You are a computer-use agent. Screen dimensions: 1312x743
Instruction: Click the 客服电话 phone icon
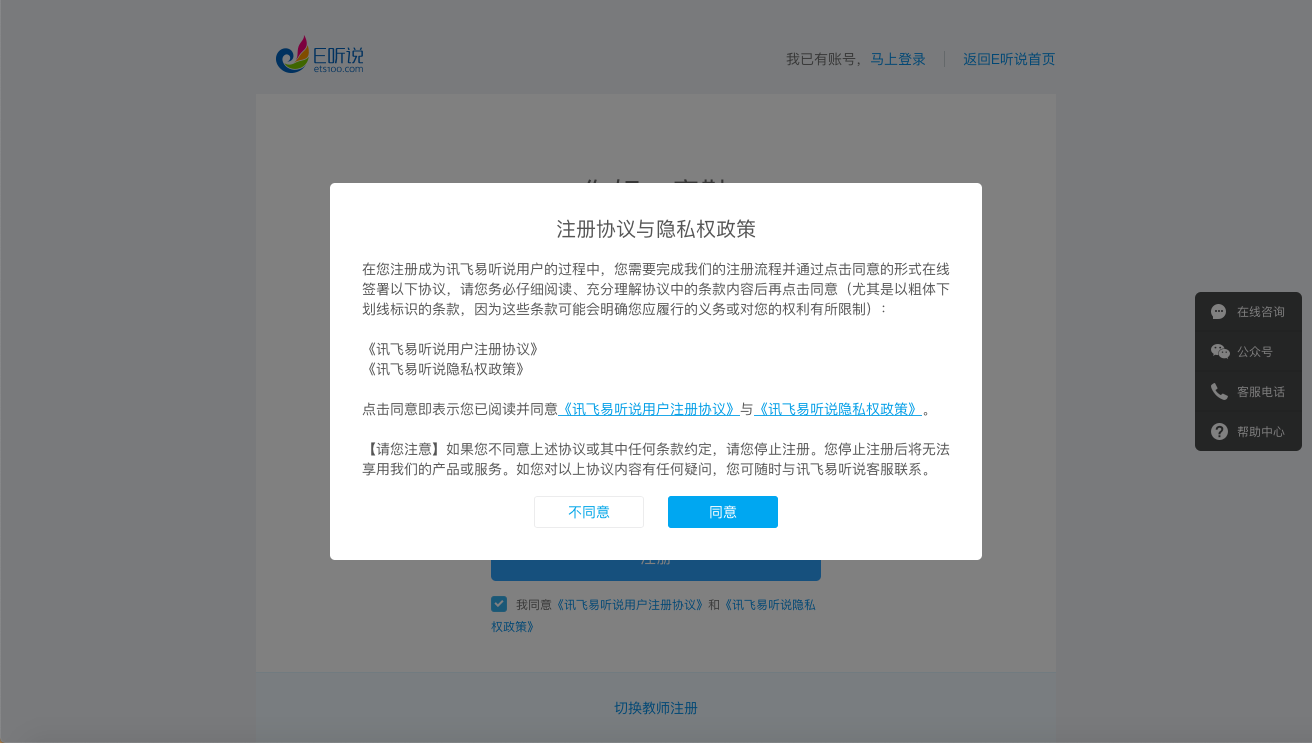coord(1219,392)
